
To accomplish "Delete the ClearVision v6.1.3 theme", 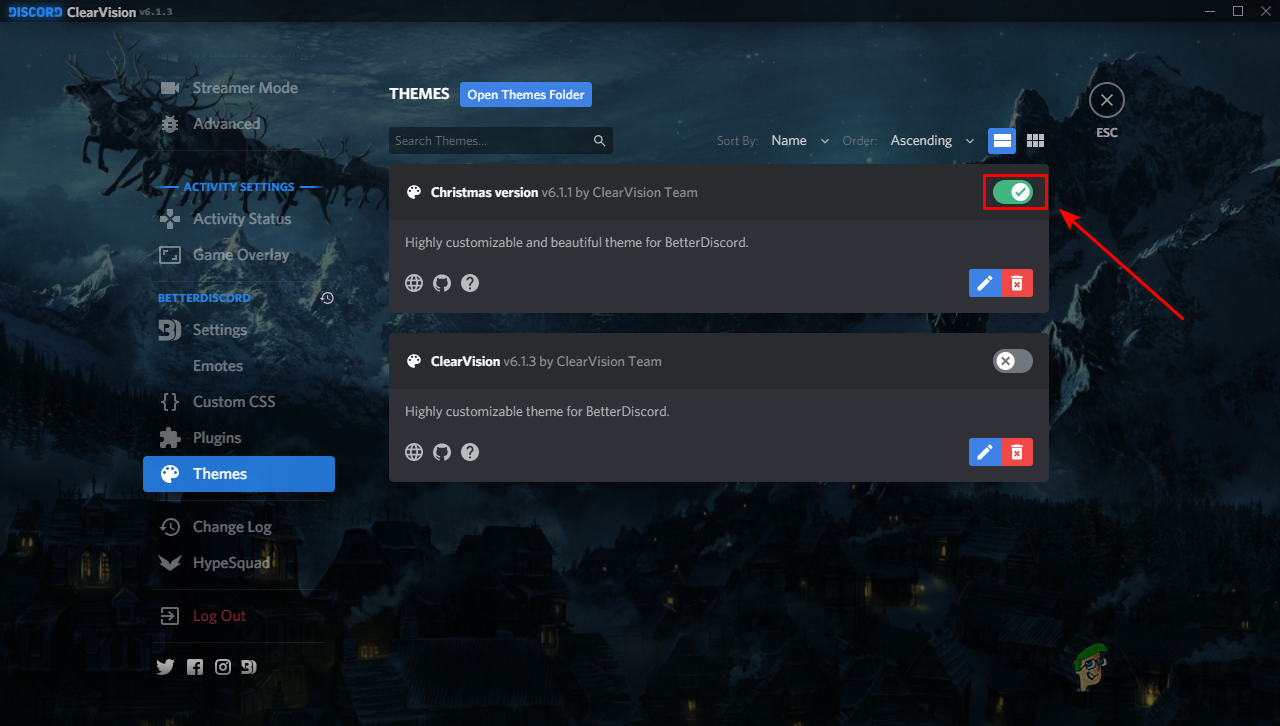I will click(x=1017, y=452).
